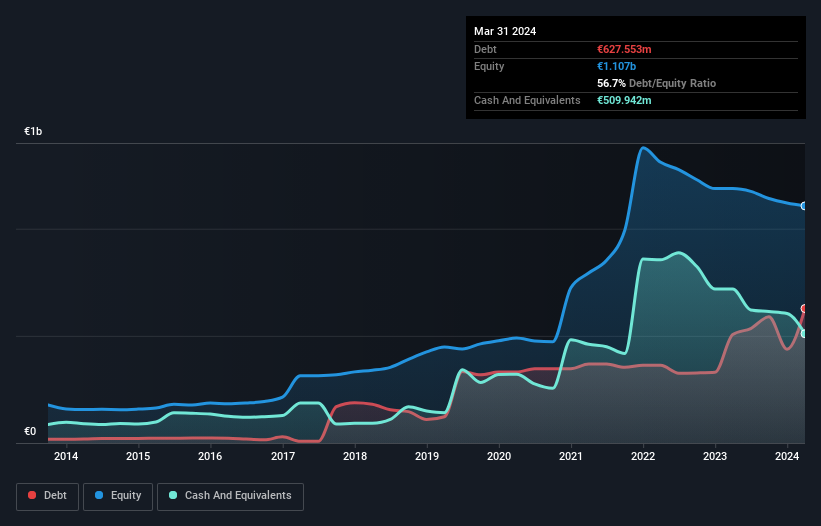The image size is (821, 526).
Task: Click the €509.942m cash value
Action: [624, 100]
